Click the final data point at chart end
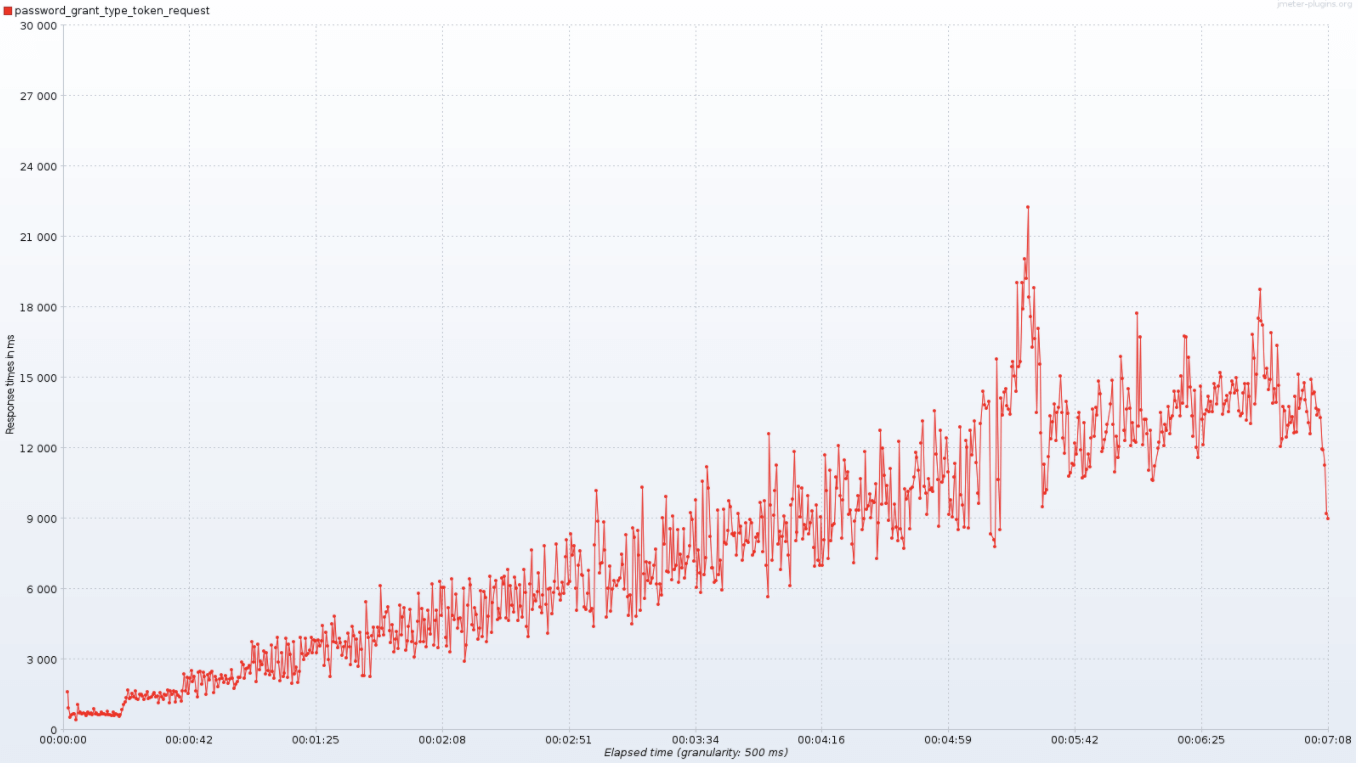The height and width of the screenshot is (770, 1360). [x=1328, y=518]
